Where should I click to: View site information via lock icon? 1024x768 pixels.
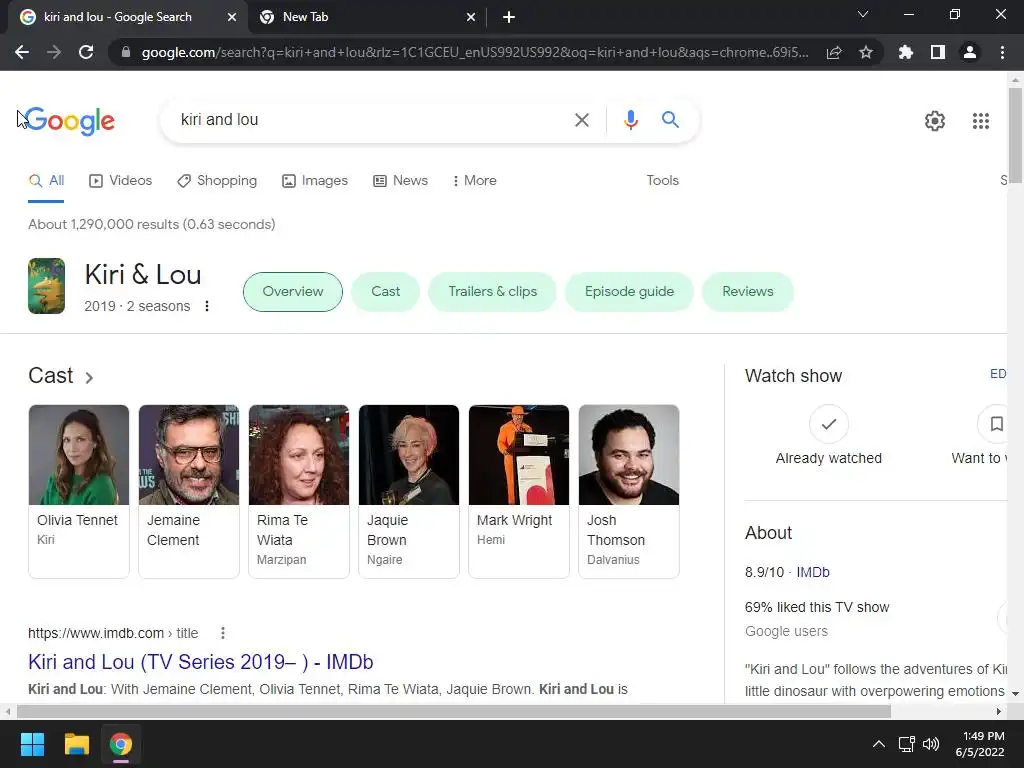126,52
